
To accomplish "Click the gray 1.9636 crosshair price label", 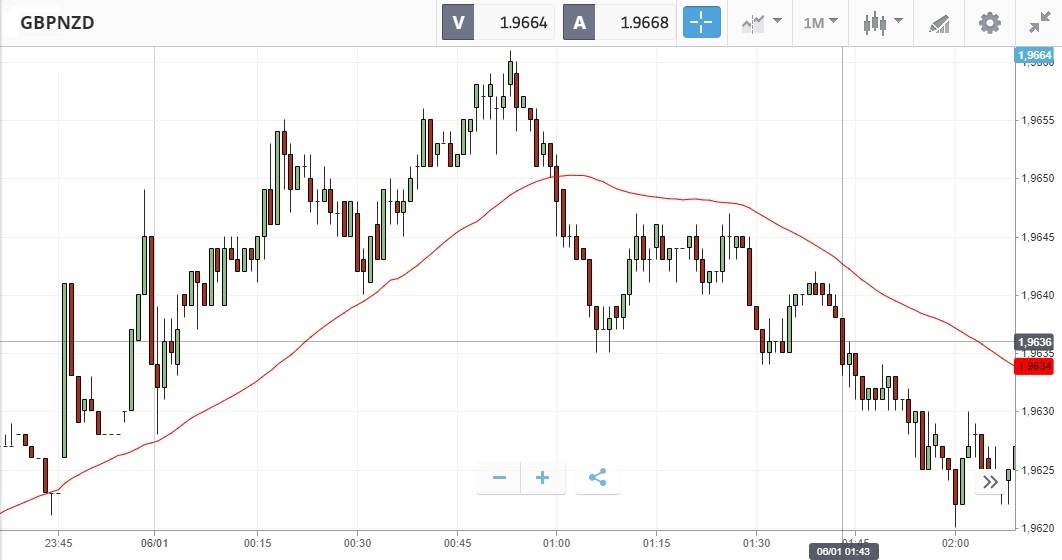I will point(1034,342).
